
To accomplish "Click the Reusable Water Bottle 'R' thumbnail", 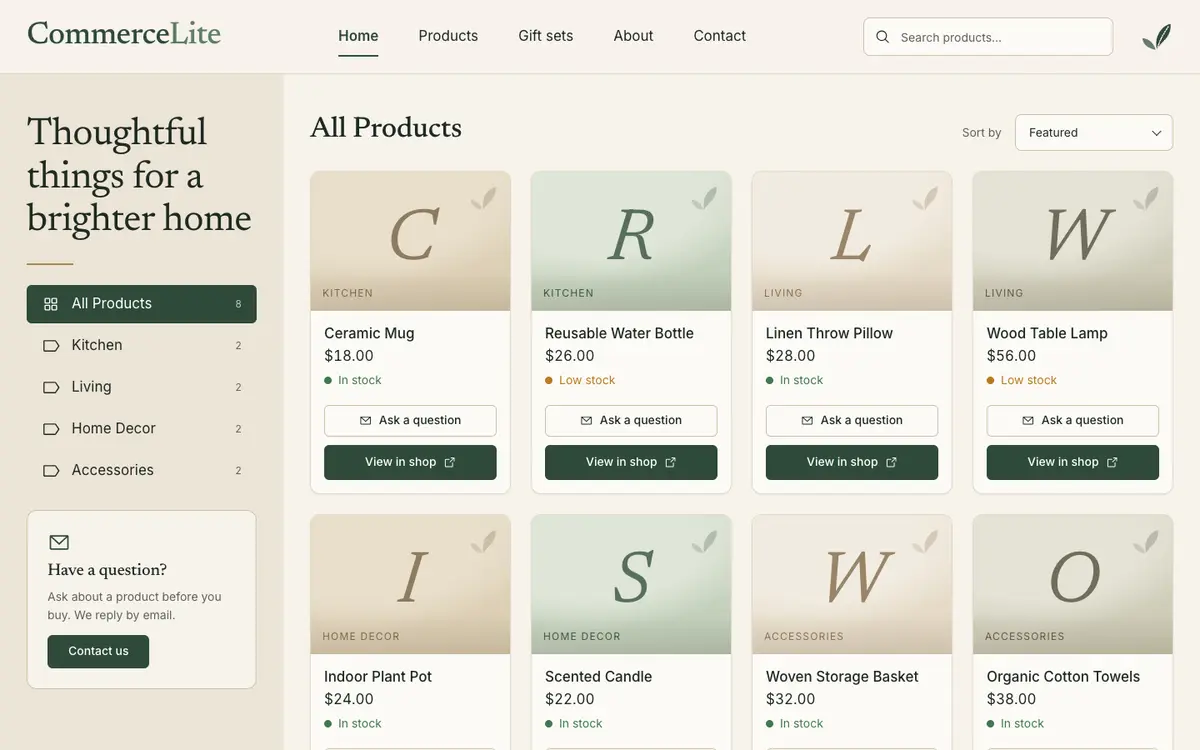I will coord(631,241).
